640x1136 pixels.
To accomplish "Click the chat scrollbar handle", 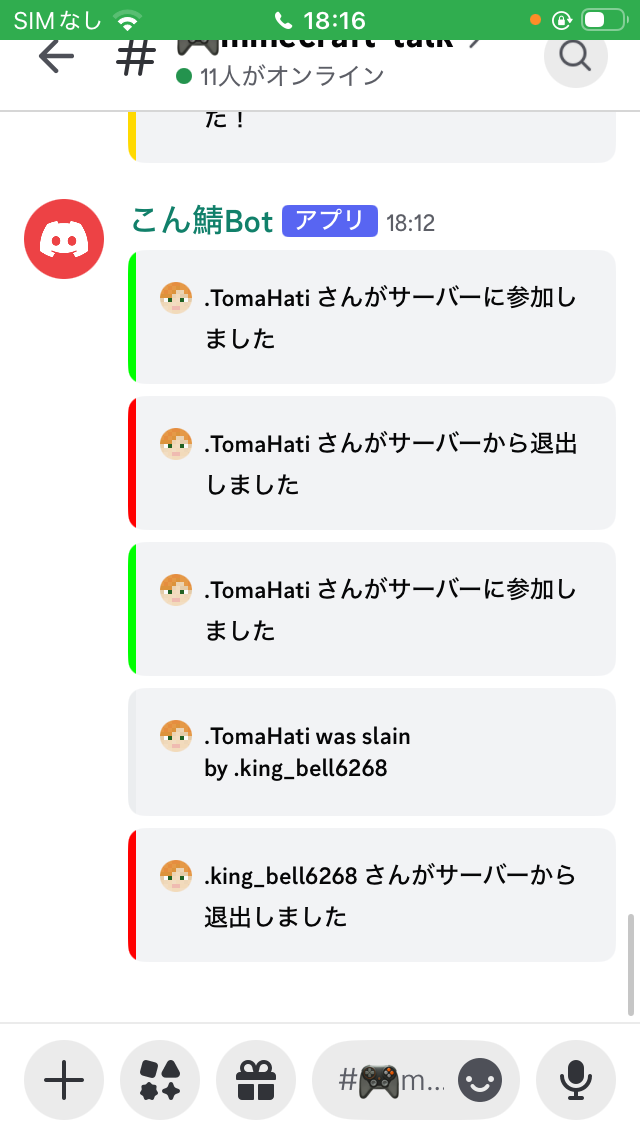I will (x=630, y=965).
